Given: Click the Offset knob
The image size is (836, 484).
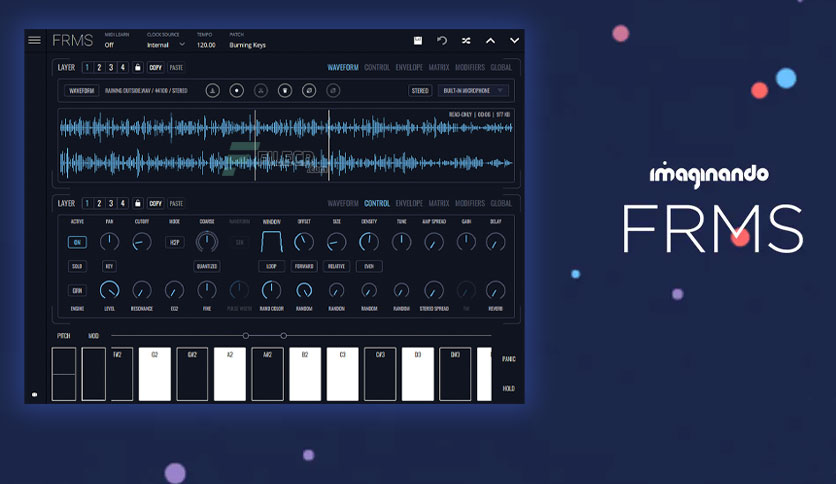Looking at the screenshot, I should [304, 242].
